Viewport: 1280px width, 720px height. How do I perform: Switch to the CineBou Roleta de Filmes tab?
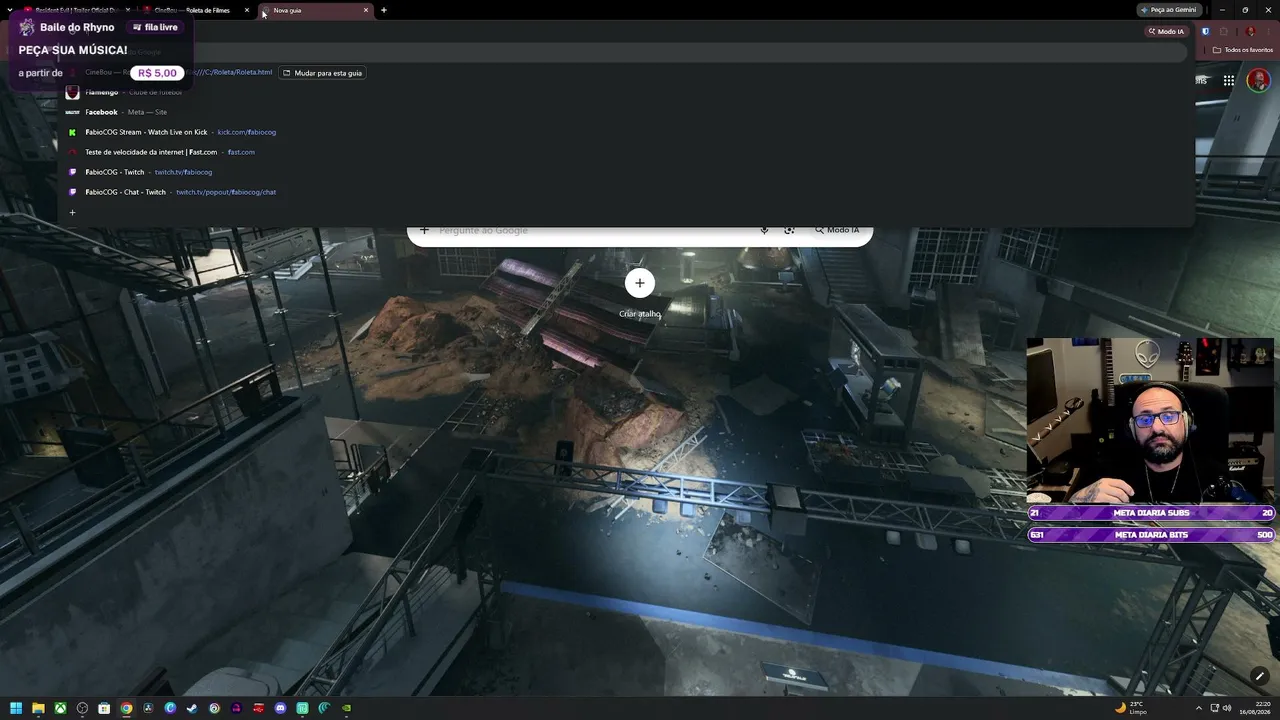click(x=193, y=10)
